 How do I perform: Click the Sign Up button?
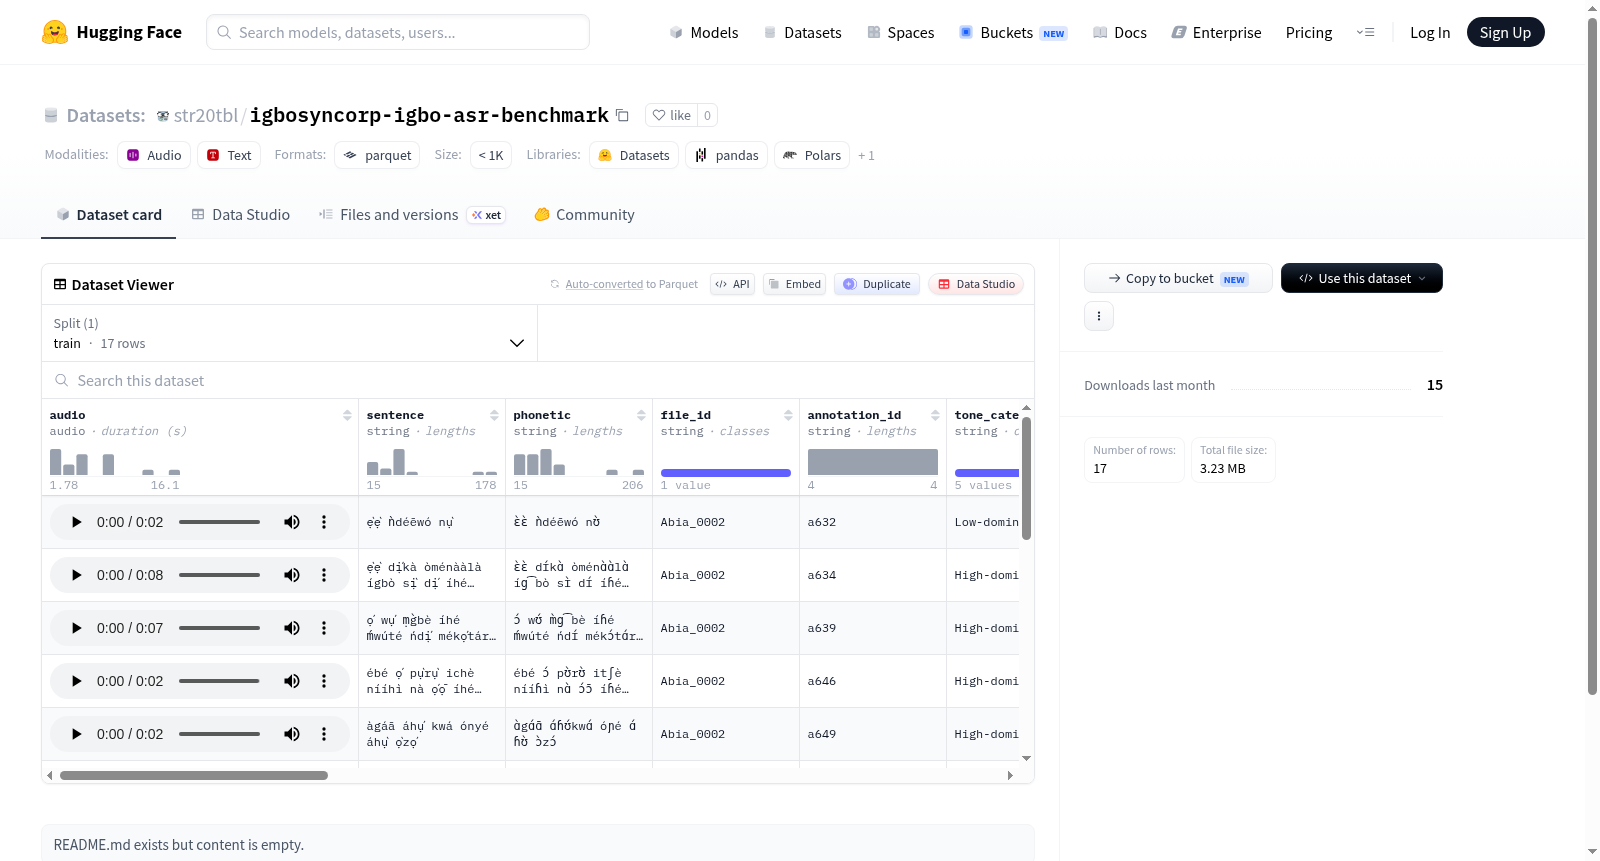(x=1505, y=32)
